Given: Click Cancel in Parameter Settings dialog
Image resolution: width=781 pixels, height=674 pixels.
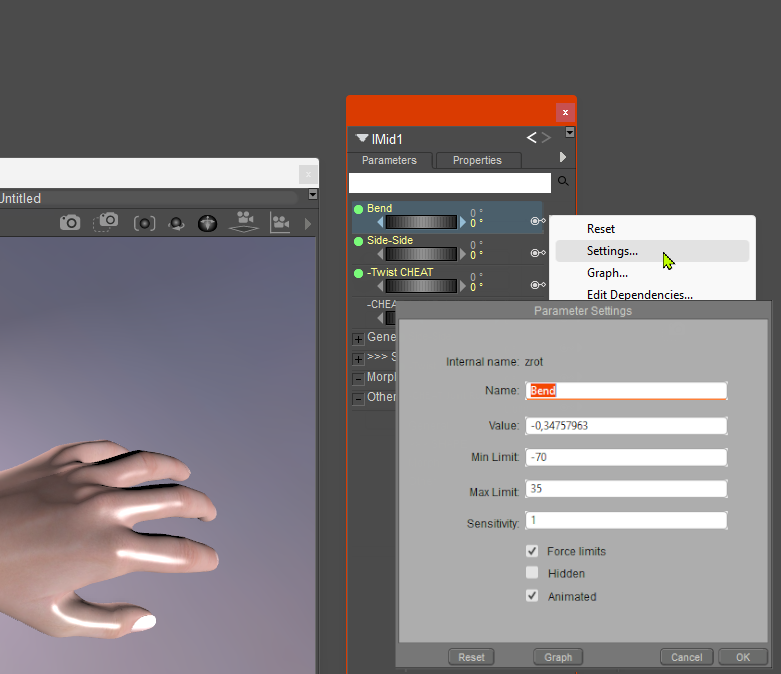Looking at the screenshot, I should pyautogui.click(x=686, y=657).
